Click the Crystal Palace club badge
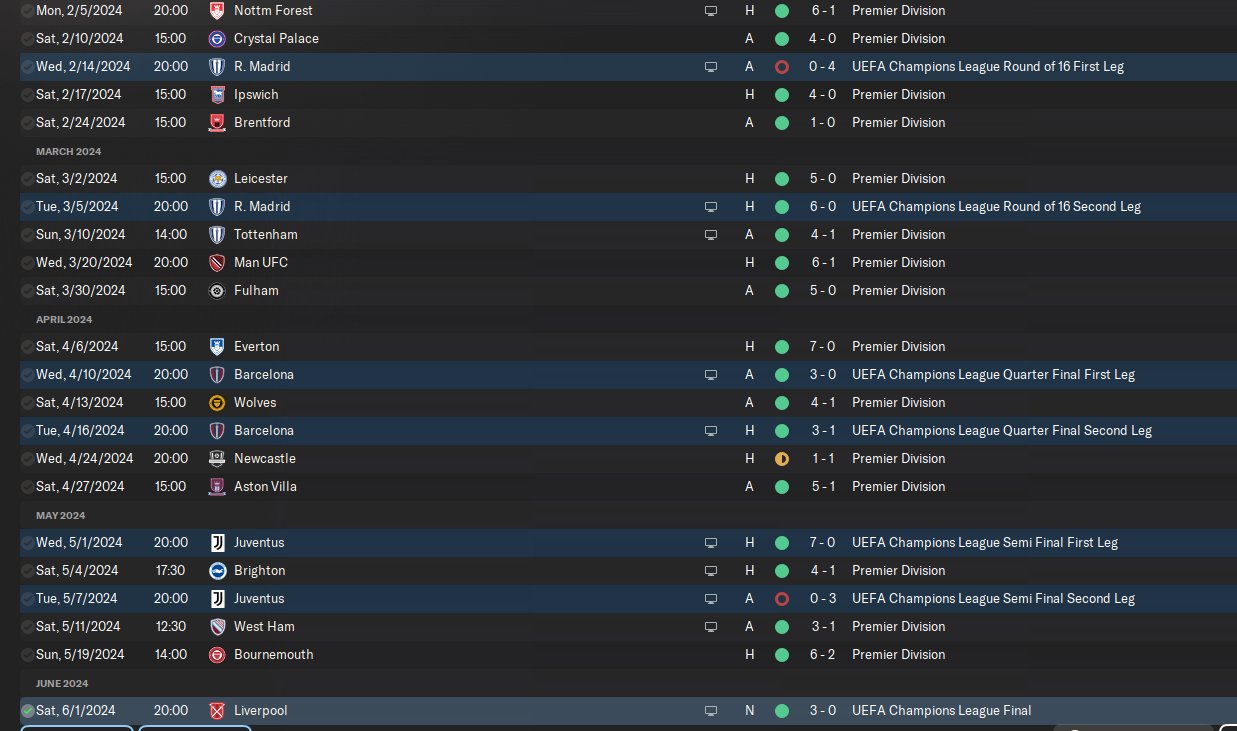1237x731 pixels. [217, 38]
